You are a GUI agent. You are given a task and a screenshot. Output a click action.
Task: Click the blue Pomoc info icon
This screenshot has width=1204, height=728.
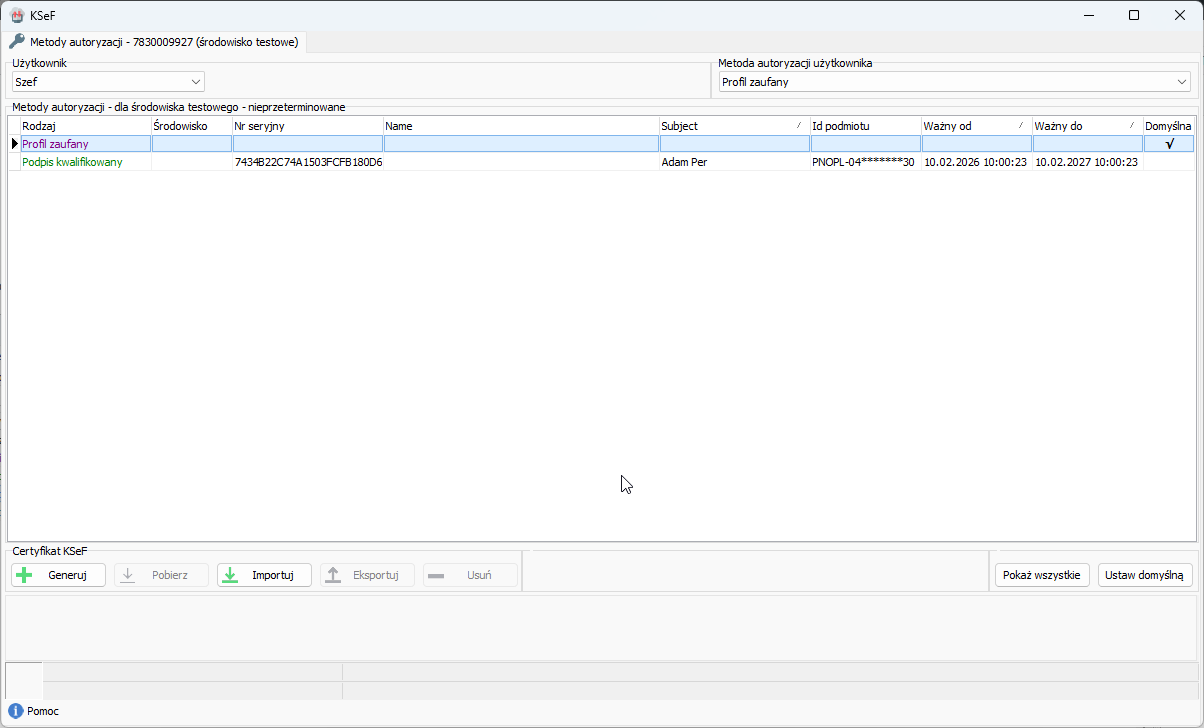(16, 711)
